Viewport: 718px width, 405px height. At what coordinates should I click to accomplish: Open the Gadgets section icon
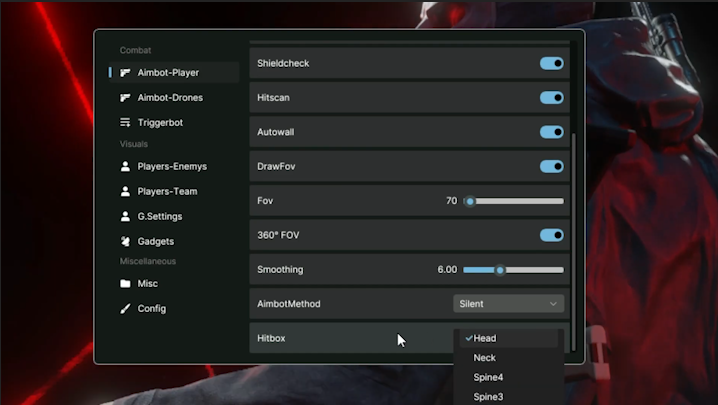pyautogui.click(x=126, y=241)
